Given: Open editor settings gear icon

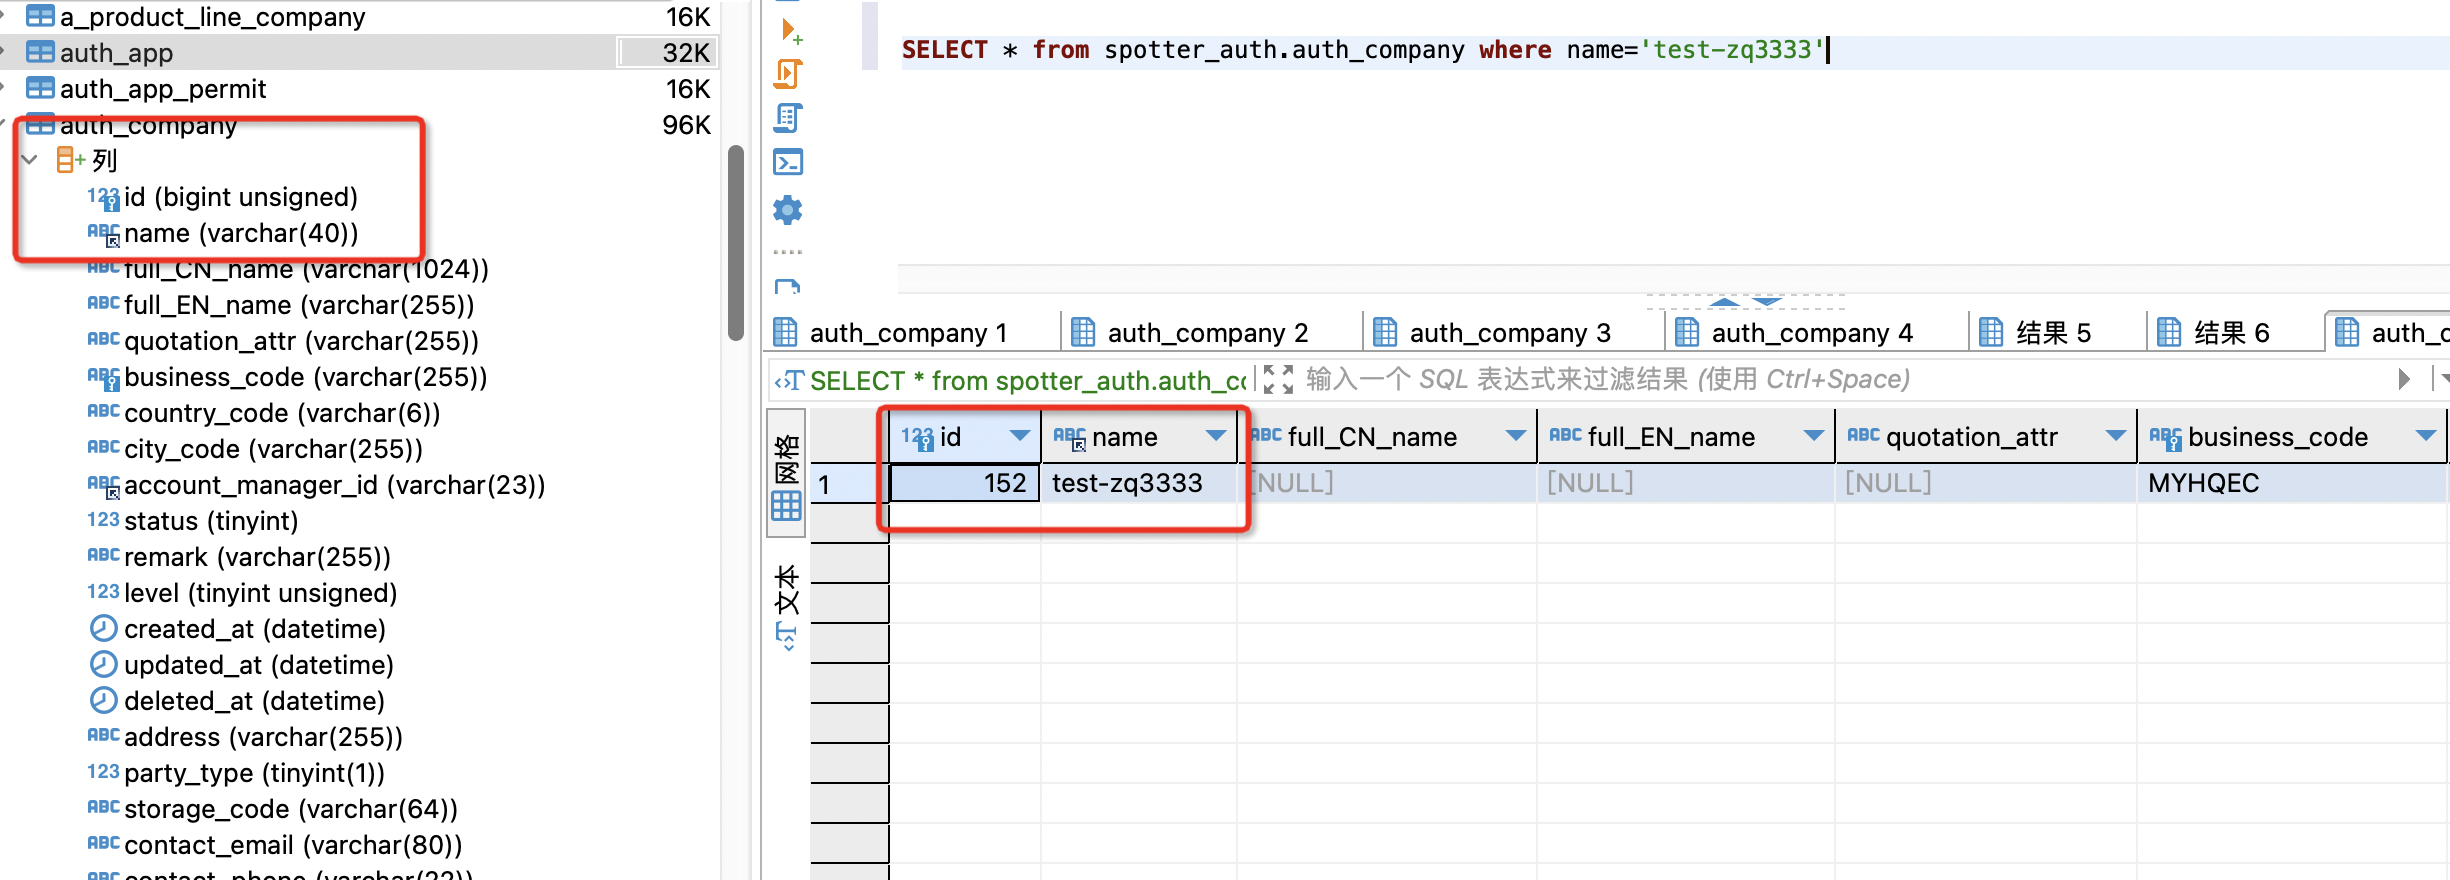Looking at the screenshot, I should point(788,210).
